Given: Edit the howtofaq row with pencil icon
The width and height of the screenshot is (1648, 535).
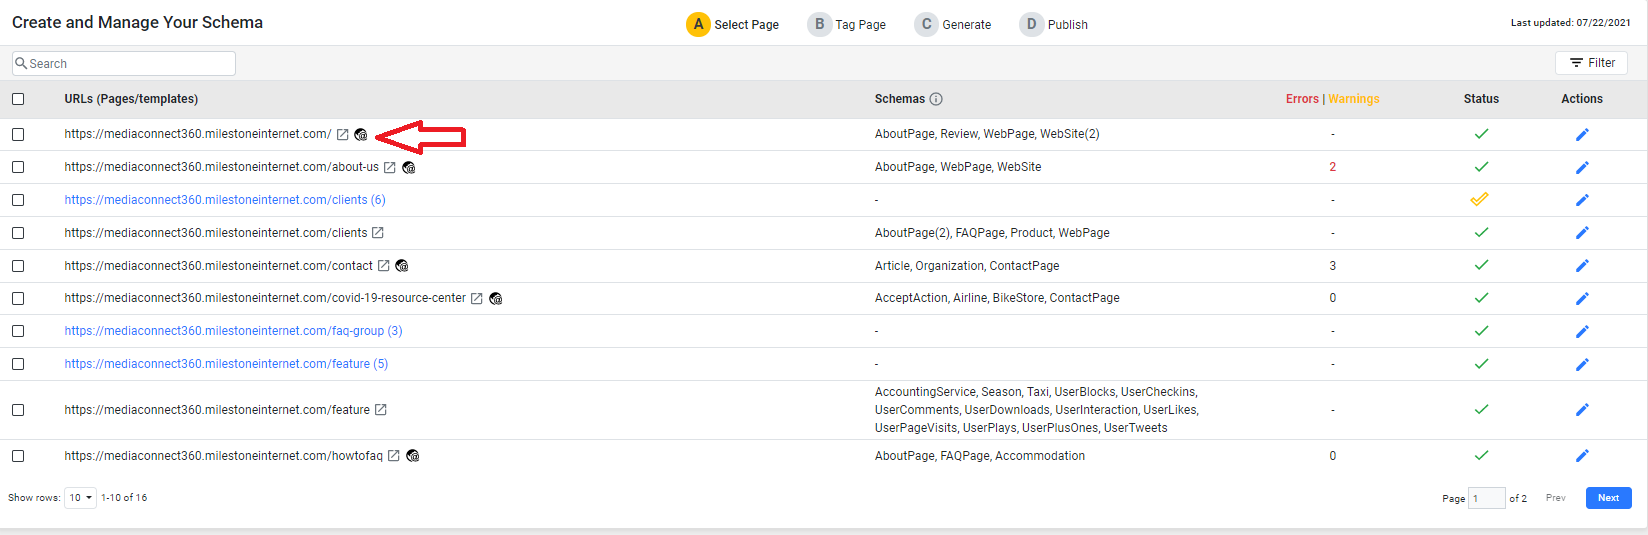Looking at the screenshot, I should (1582, 456).
